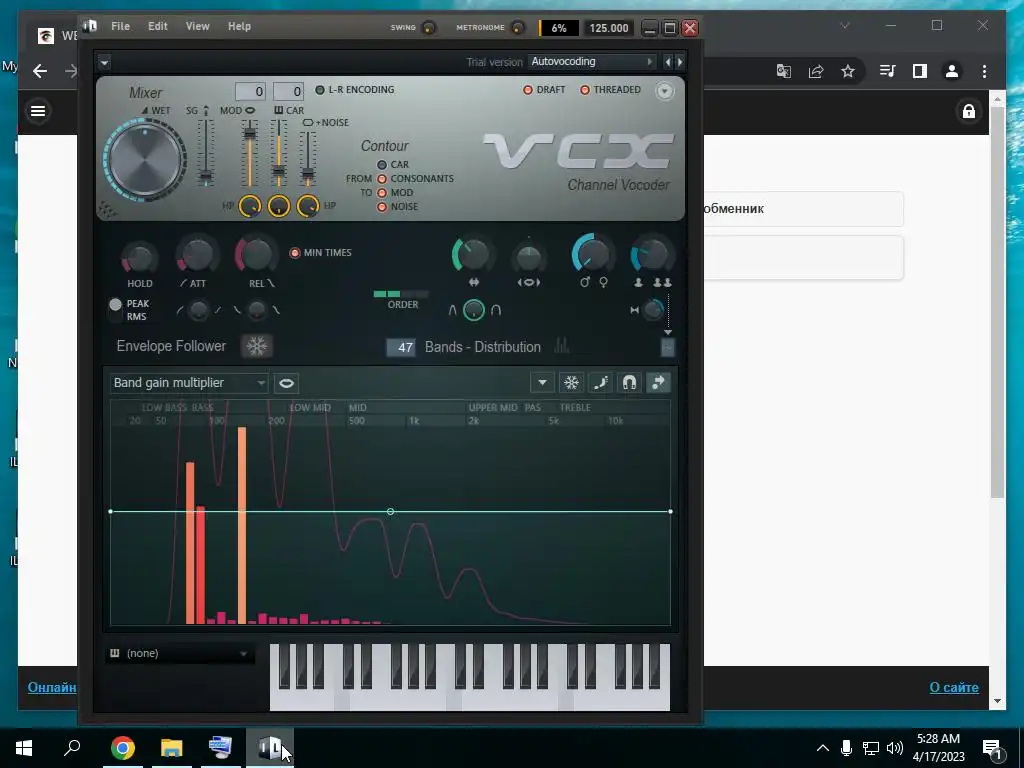Click the ORDER indicator bar
Screen dimensions: 1024x768
tap(401, 294)
